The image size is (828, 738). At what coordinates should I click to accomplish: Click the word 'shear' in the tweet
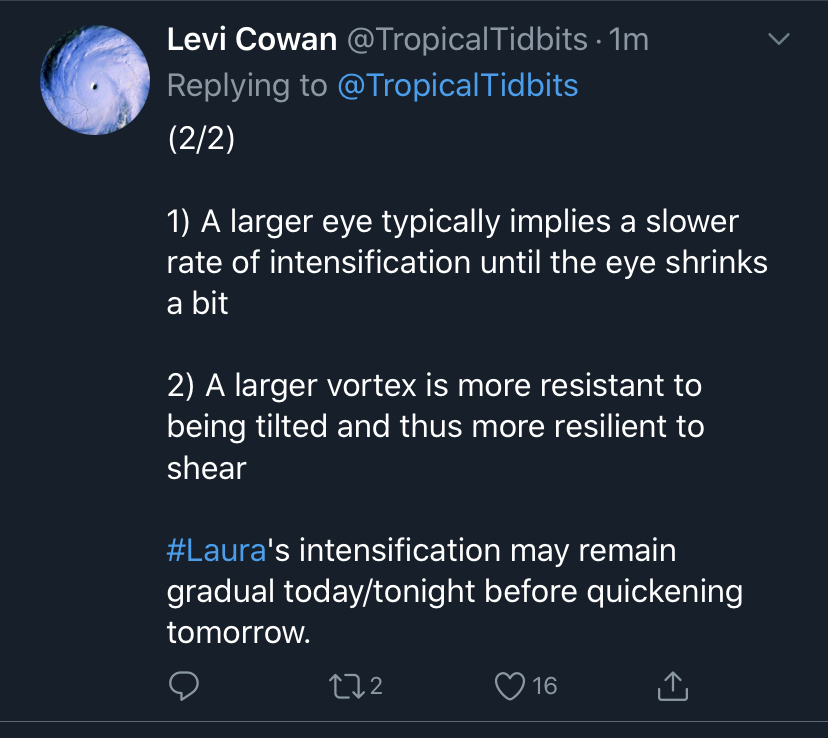pyautogui.click(x=207, y=468)
